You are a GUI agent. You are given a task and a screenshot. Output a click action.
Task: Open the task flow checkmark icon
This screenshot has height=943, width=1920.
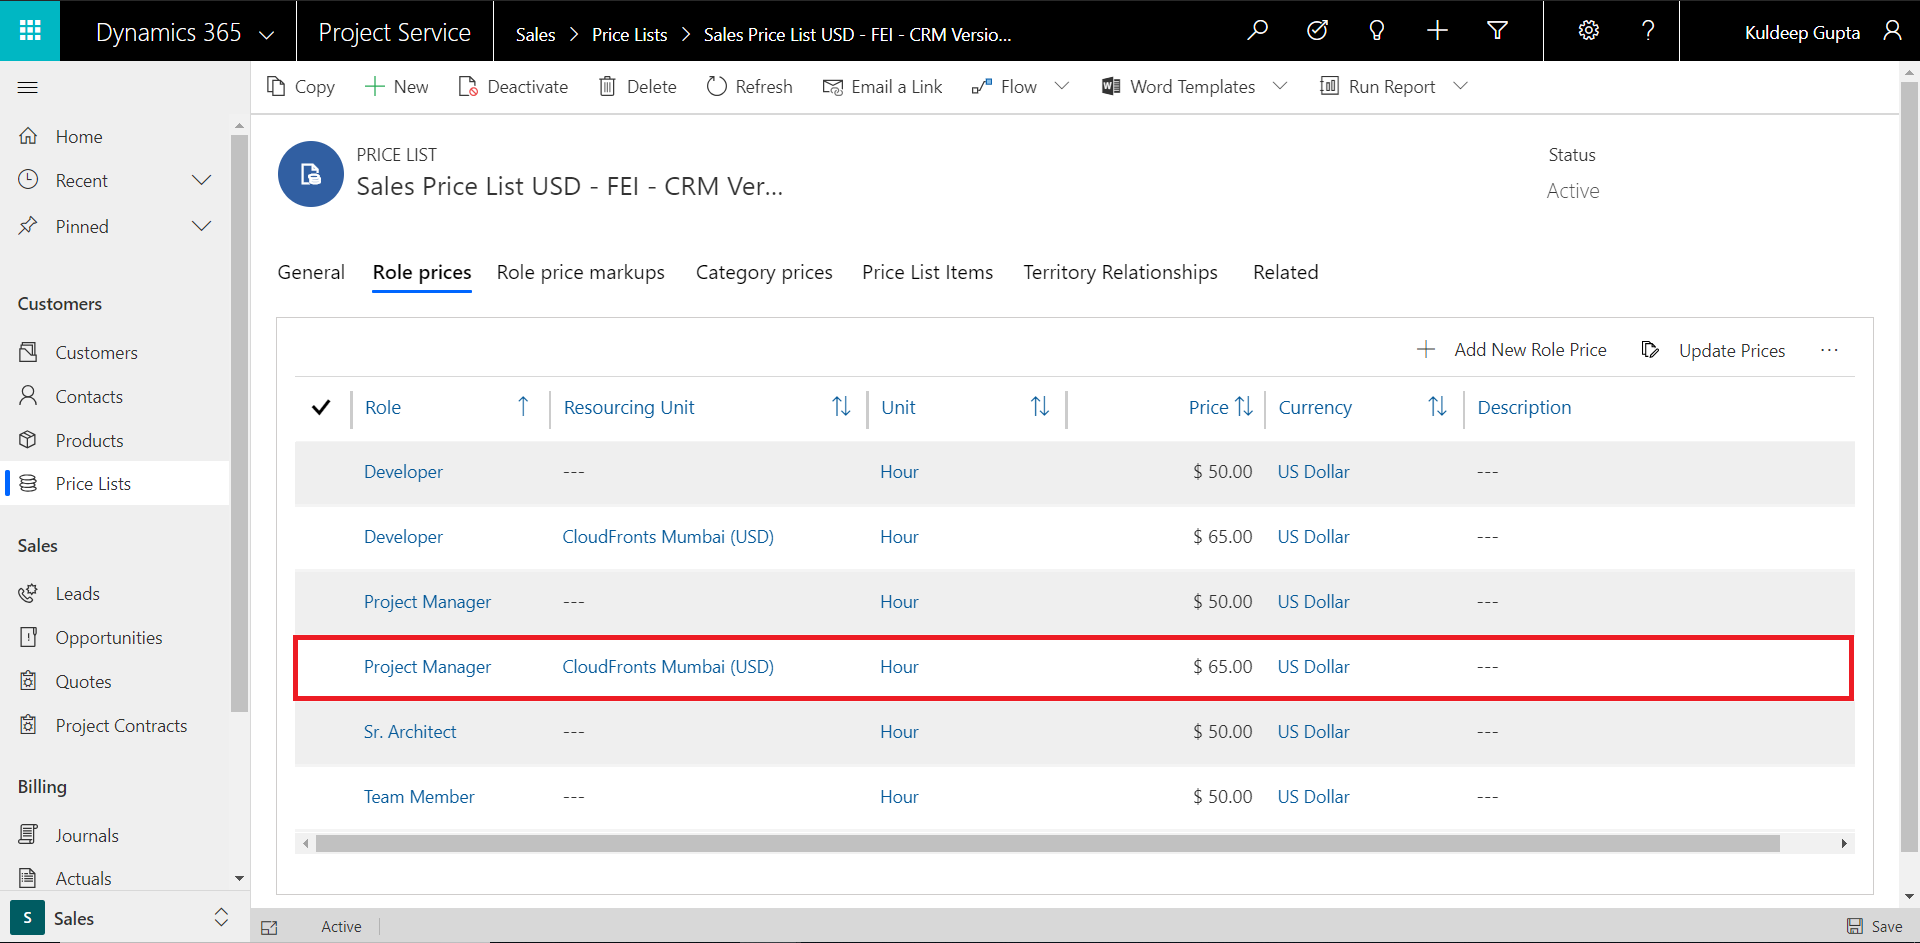tap(1318, 31)
